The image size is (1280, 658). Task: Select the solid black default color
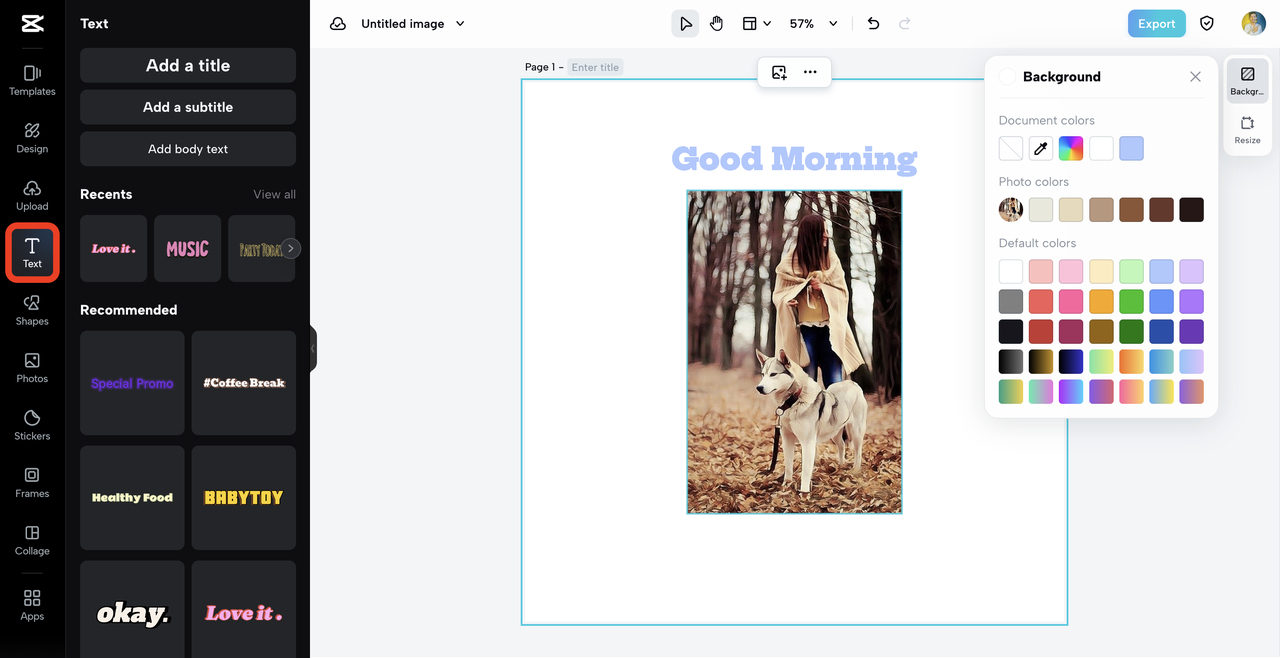tap(1011, 331)
